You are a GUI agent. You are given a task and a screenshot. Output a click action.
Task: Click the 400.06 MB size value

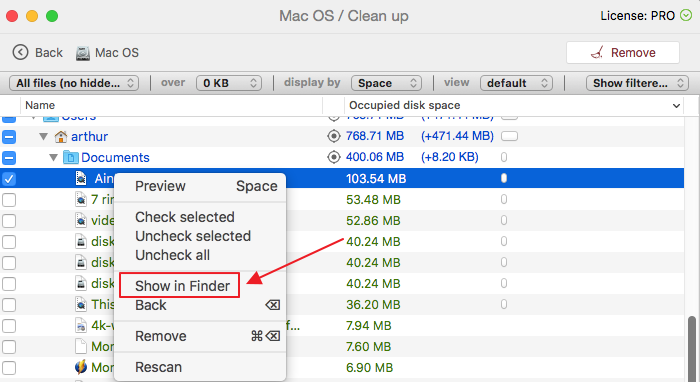click(x=375, y=157)
